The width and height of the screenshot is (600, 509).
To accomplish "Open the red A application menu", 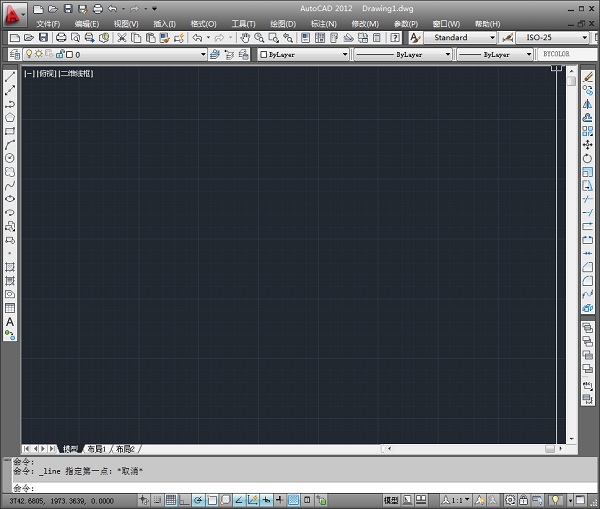I will click(15, 15).
